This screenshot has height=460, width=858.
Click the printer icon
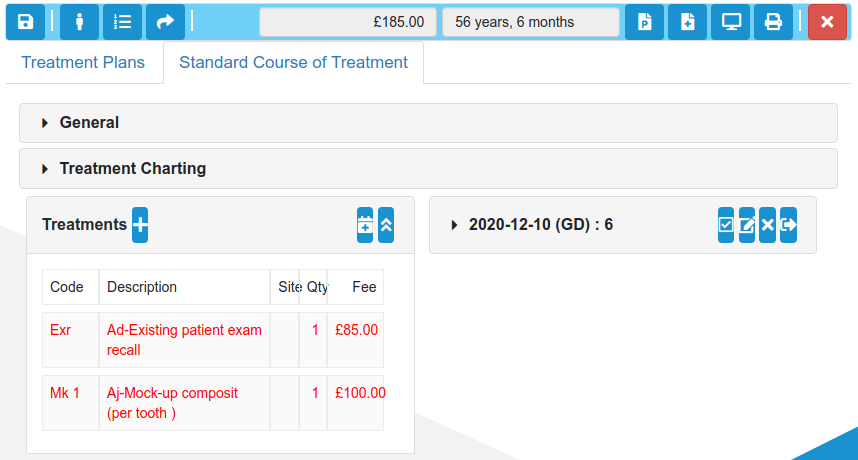pyautogui.click(x=773, y=22)
